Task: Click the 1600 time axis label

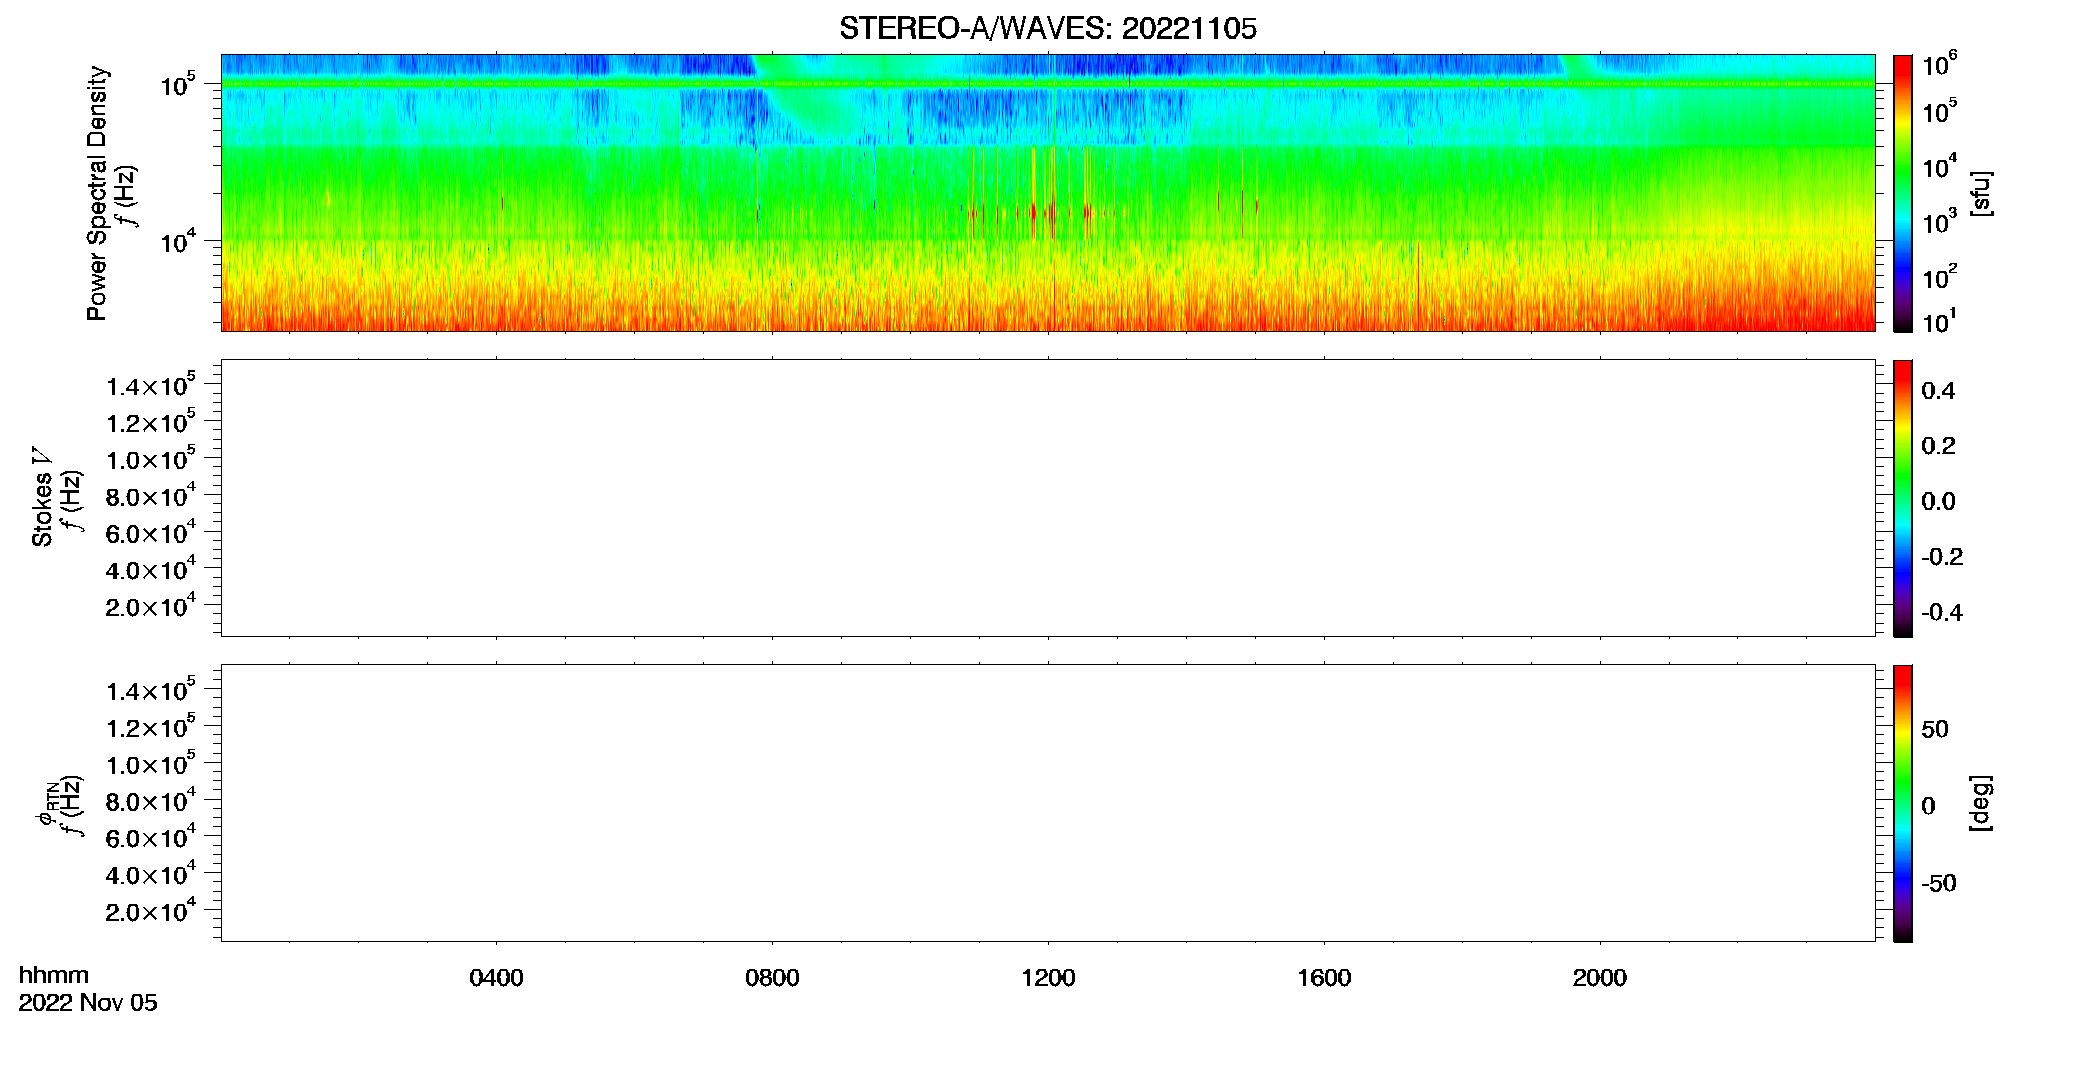Action: [x=1324, y=978]
